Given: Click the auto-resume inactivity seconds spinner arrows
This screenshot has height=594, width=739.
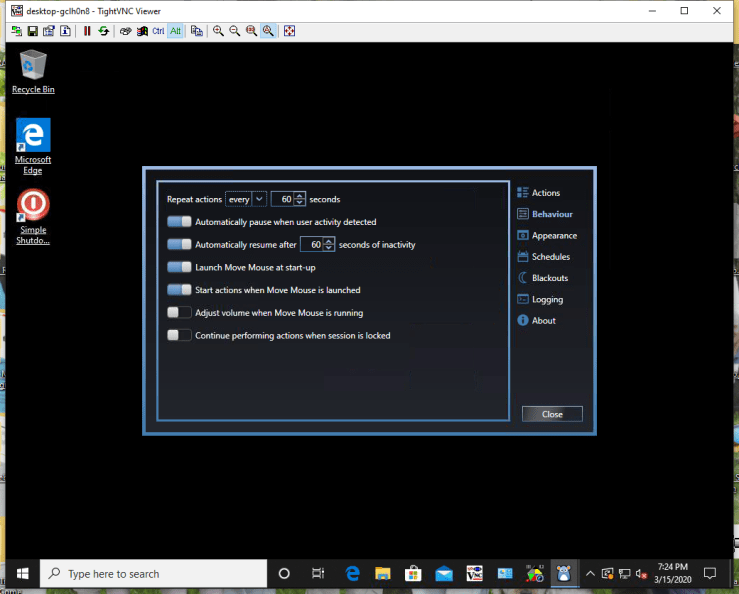Looking at the screenshot, I should (x=329, y=245).
